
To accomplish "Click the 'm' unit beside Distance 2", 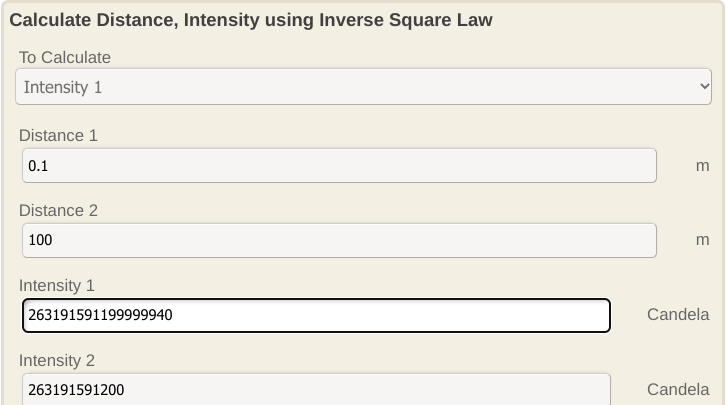I will coord(702,241).
